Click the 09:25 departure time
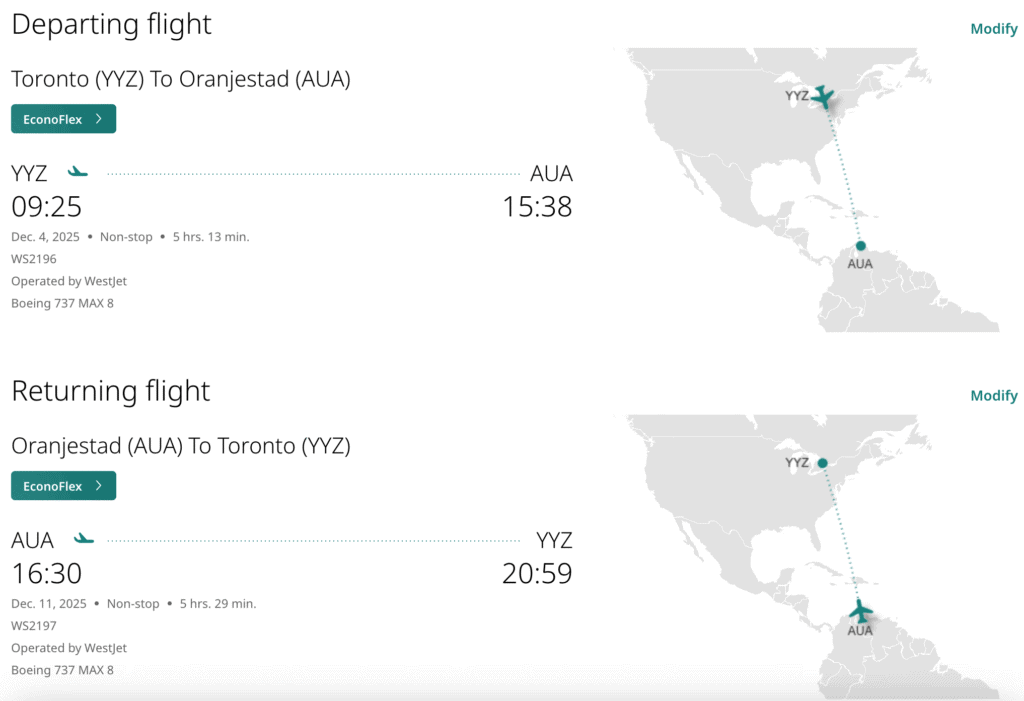 [x=46, y=207]
